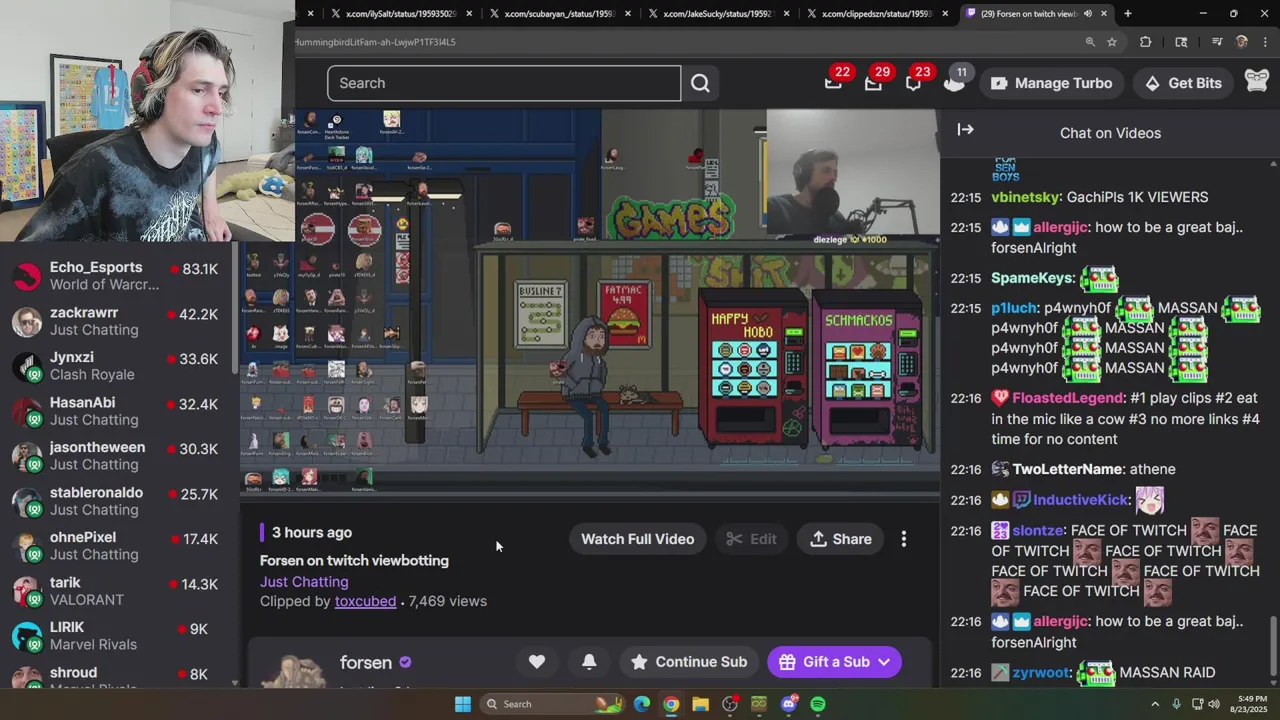Click chat username zyrwoot

(1042, 673)
